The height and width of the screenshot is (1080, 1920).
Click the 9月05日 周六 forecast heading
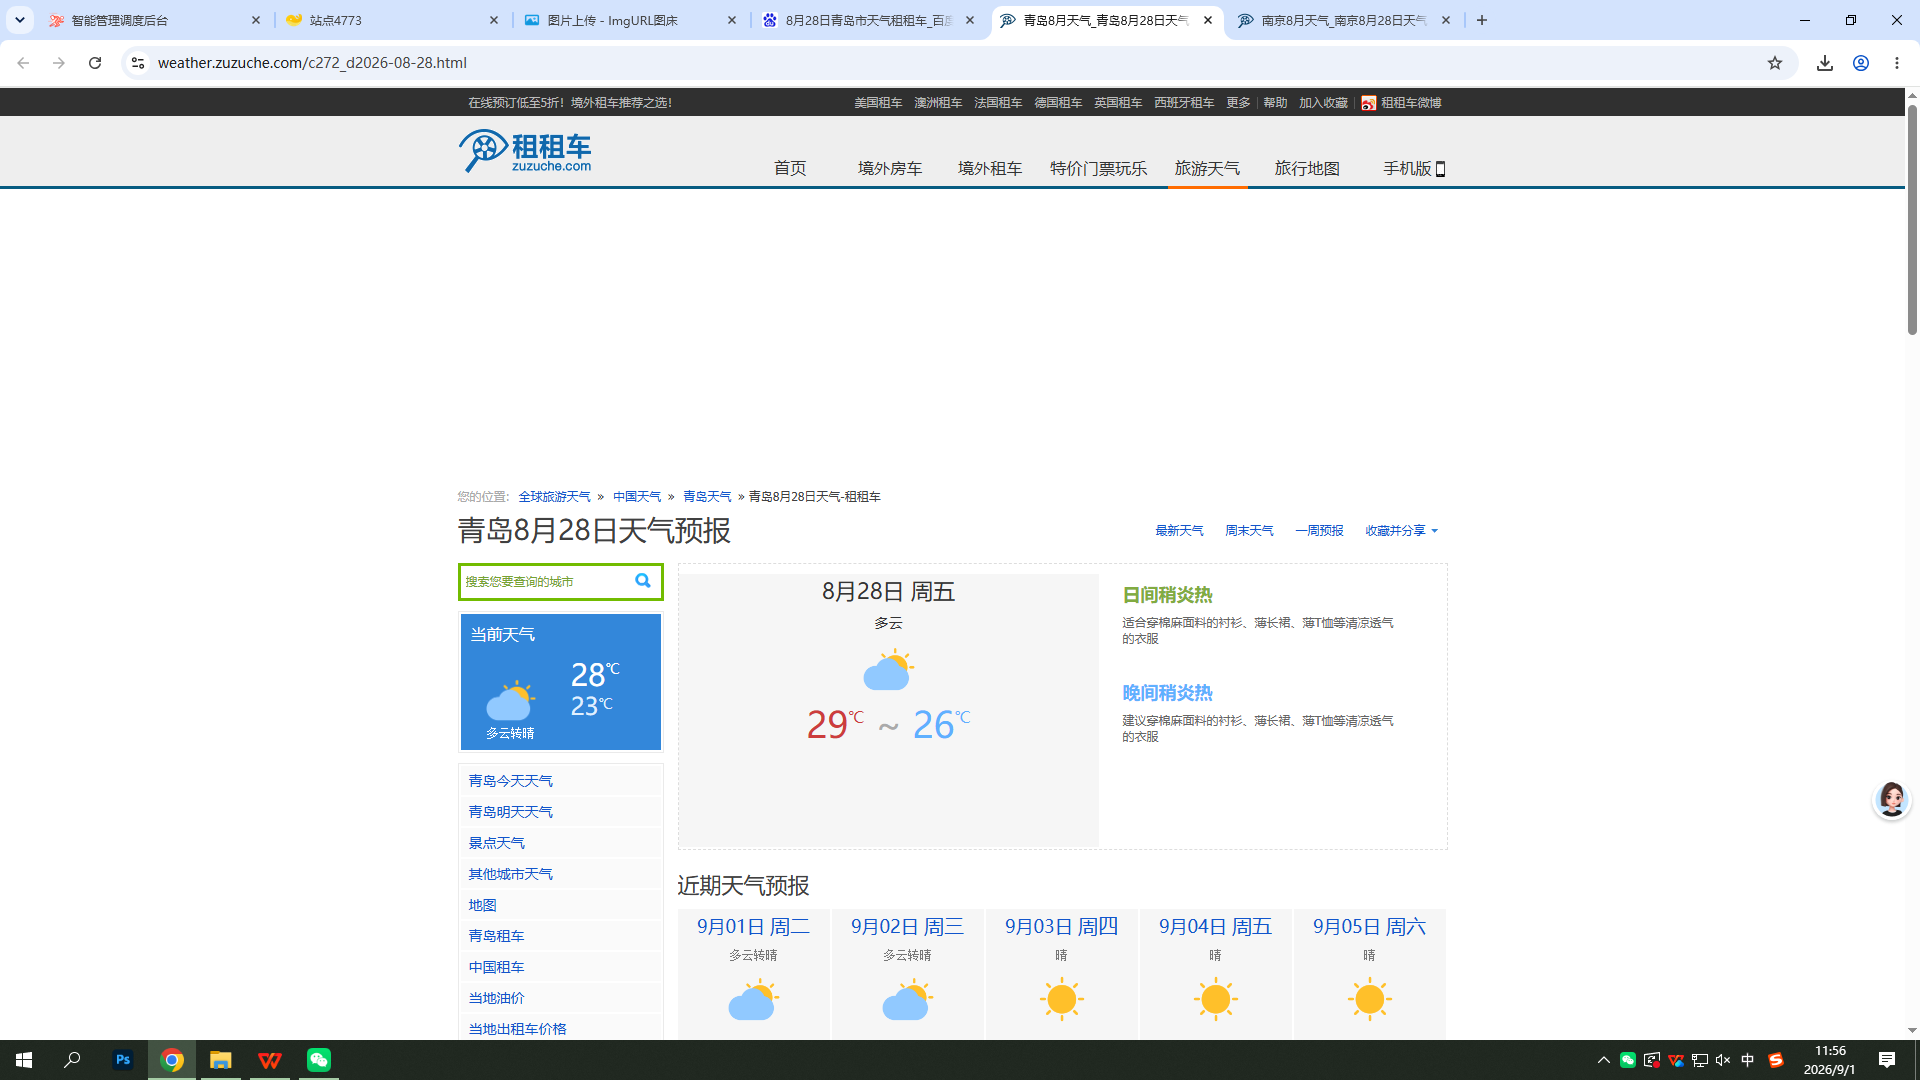1369,927
